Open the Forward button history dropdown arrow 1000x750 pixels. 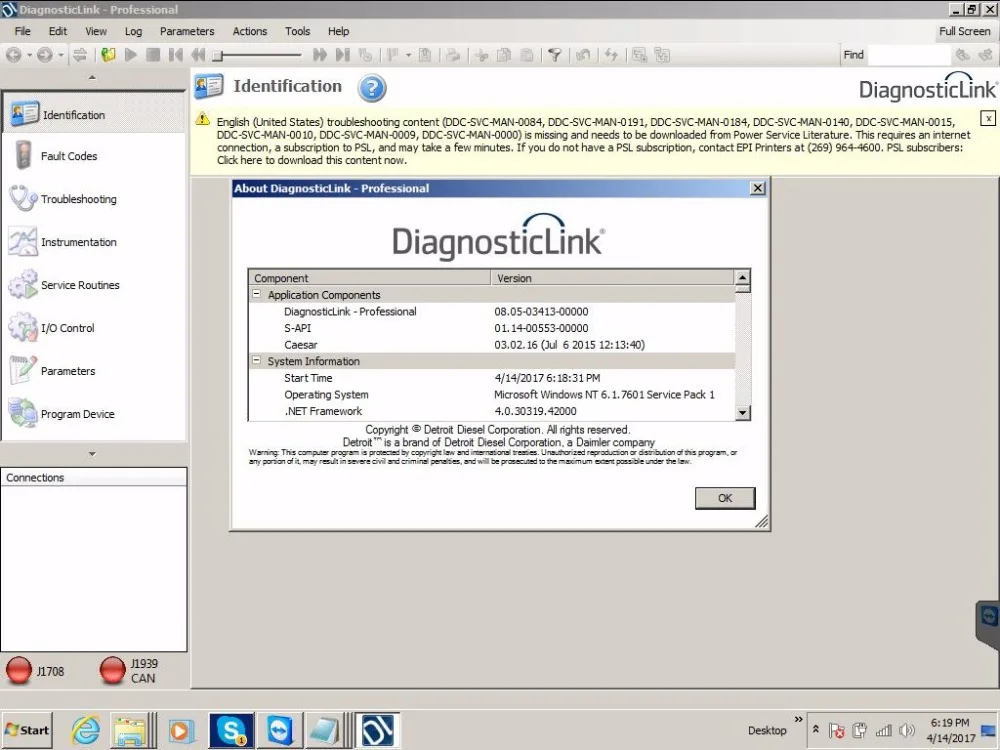coord(61,55)
